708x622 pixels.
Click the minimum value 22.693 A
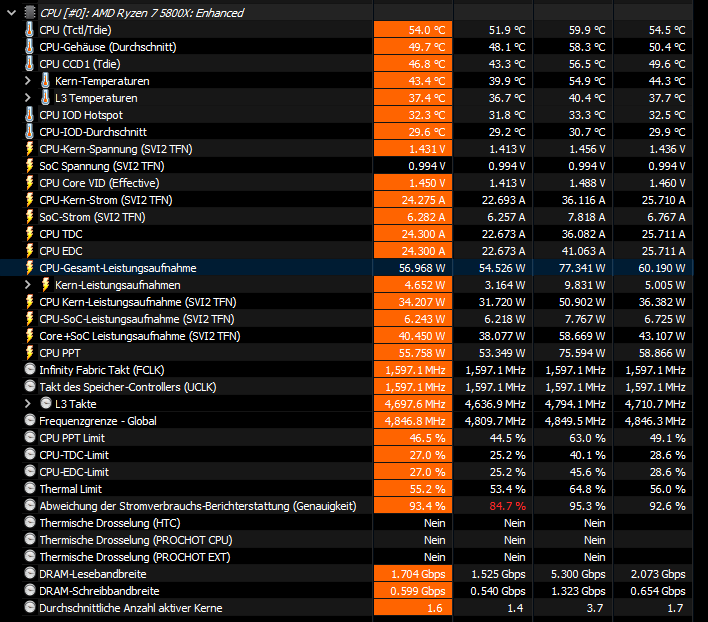pyautogui.click(x=503, y=200)
